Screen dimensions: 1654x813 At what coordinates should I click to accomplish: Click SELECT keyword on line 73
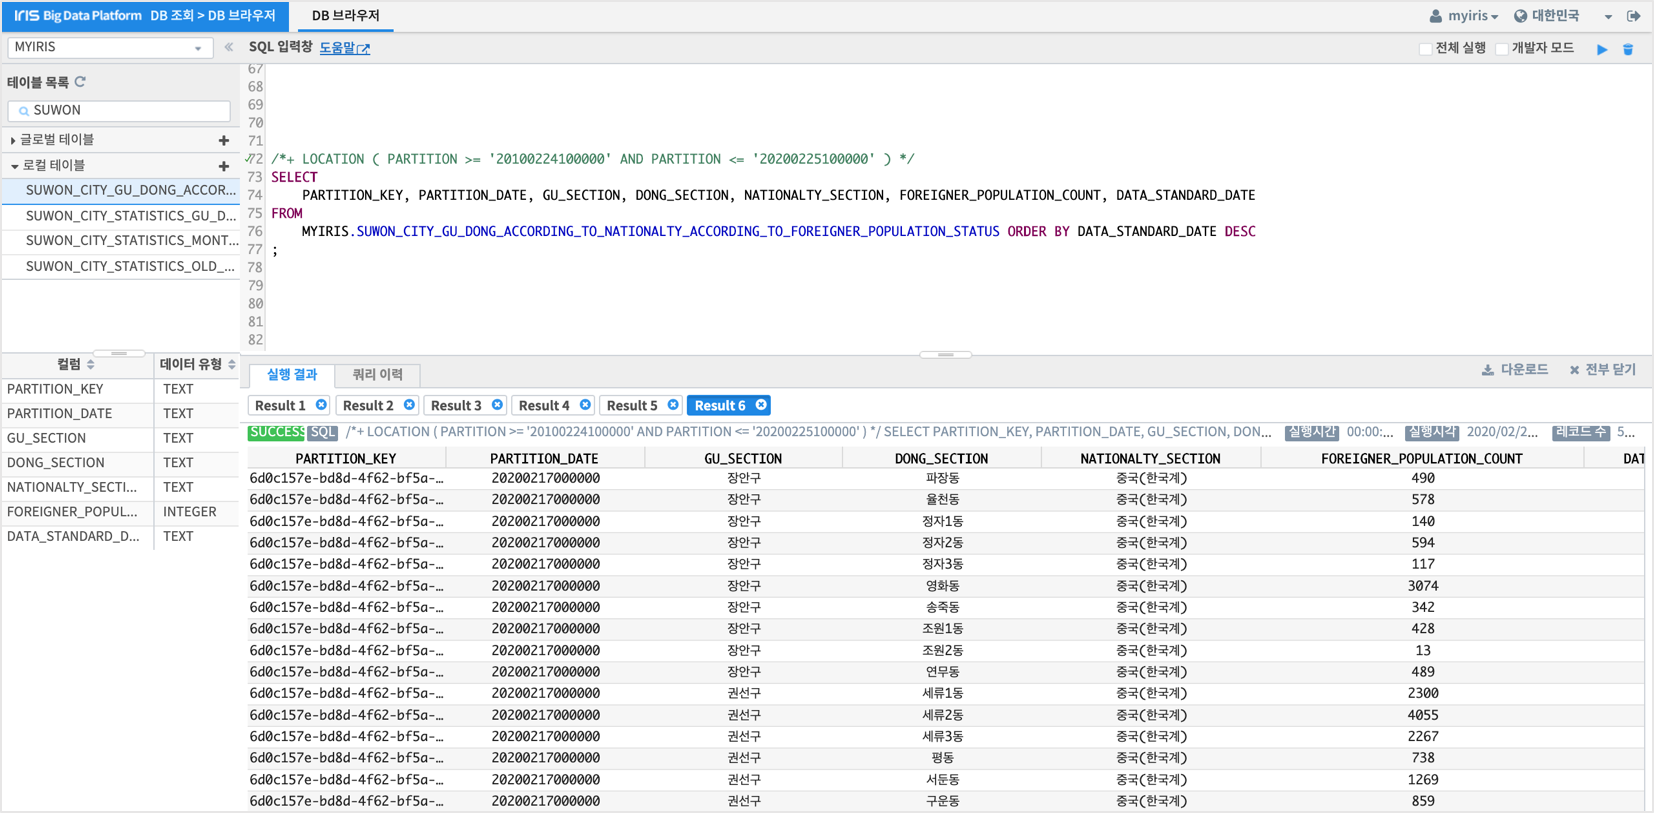294,177
